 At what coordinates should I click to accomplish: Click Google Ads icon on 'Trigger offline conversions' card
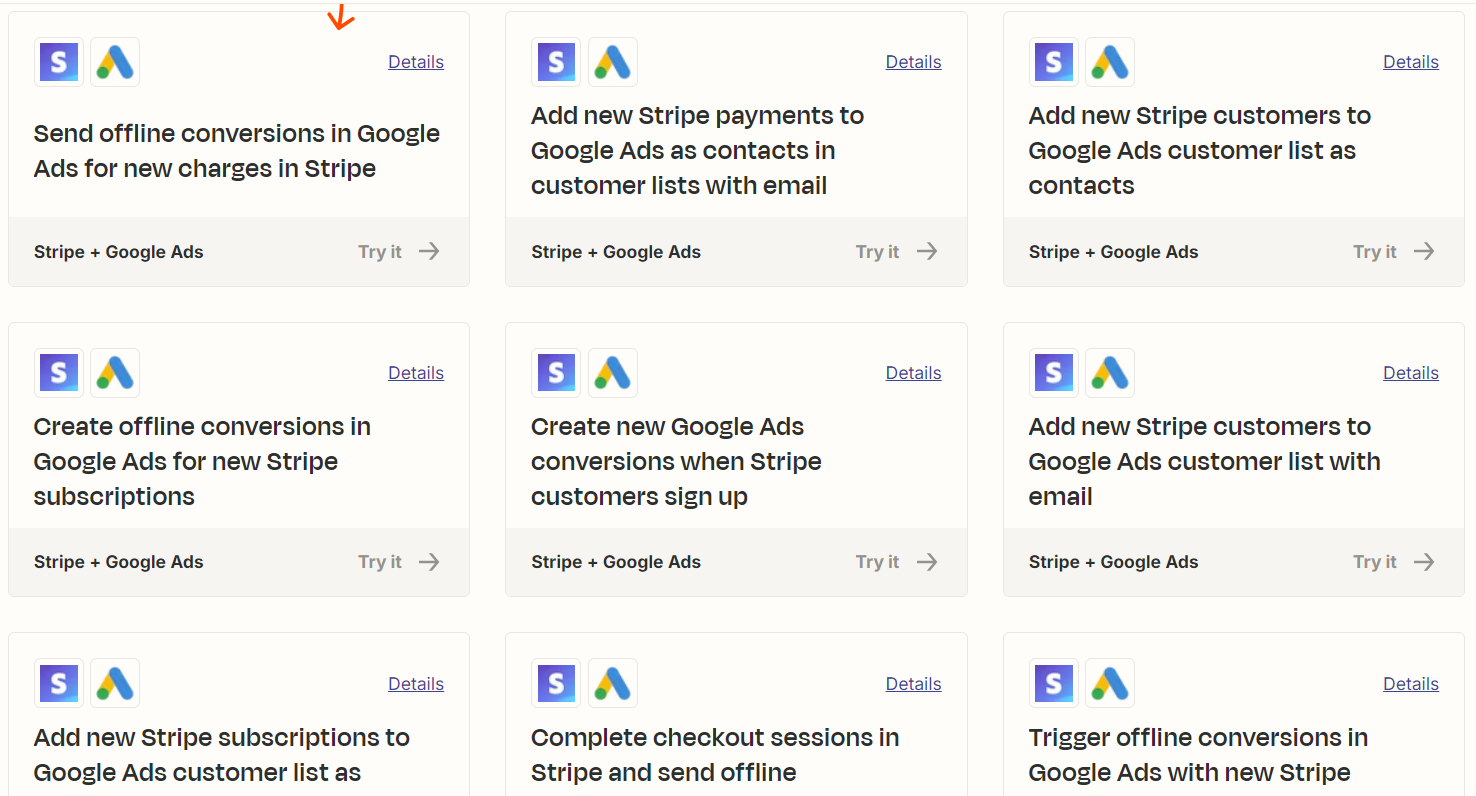pos(1110,683)
